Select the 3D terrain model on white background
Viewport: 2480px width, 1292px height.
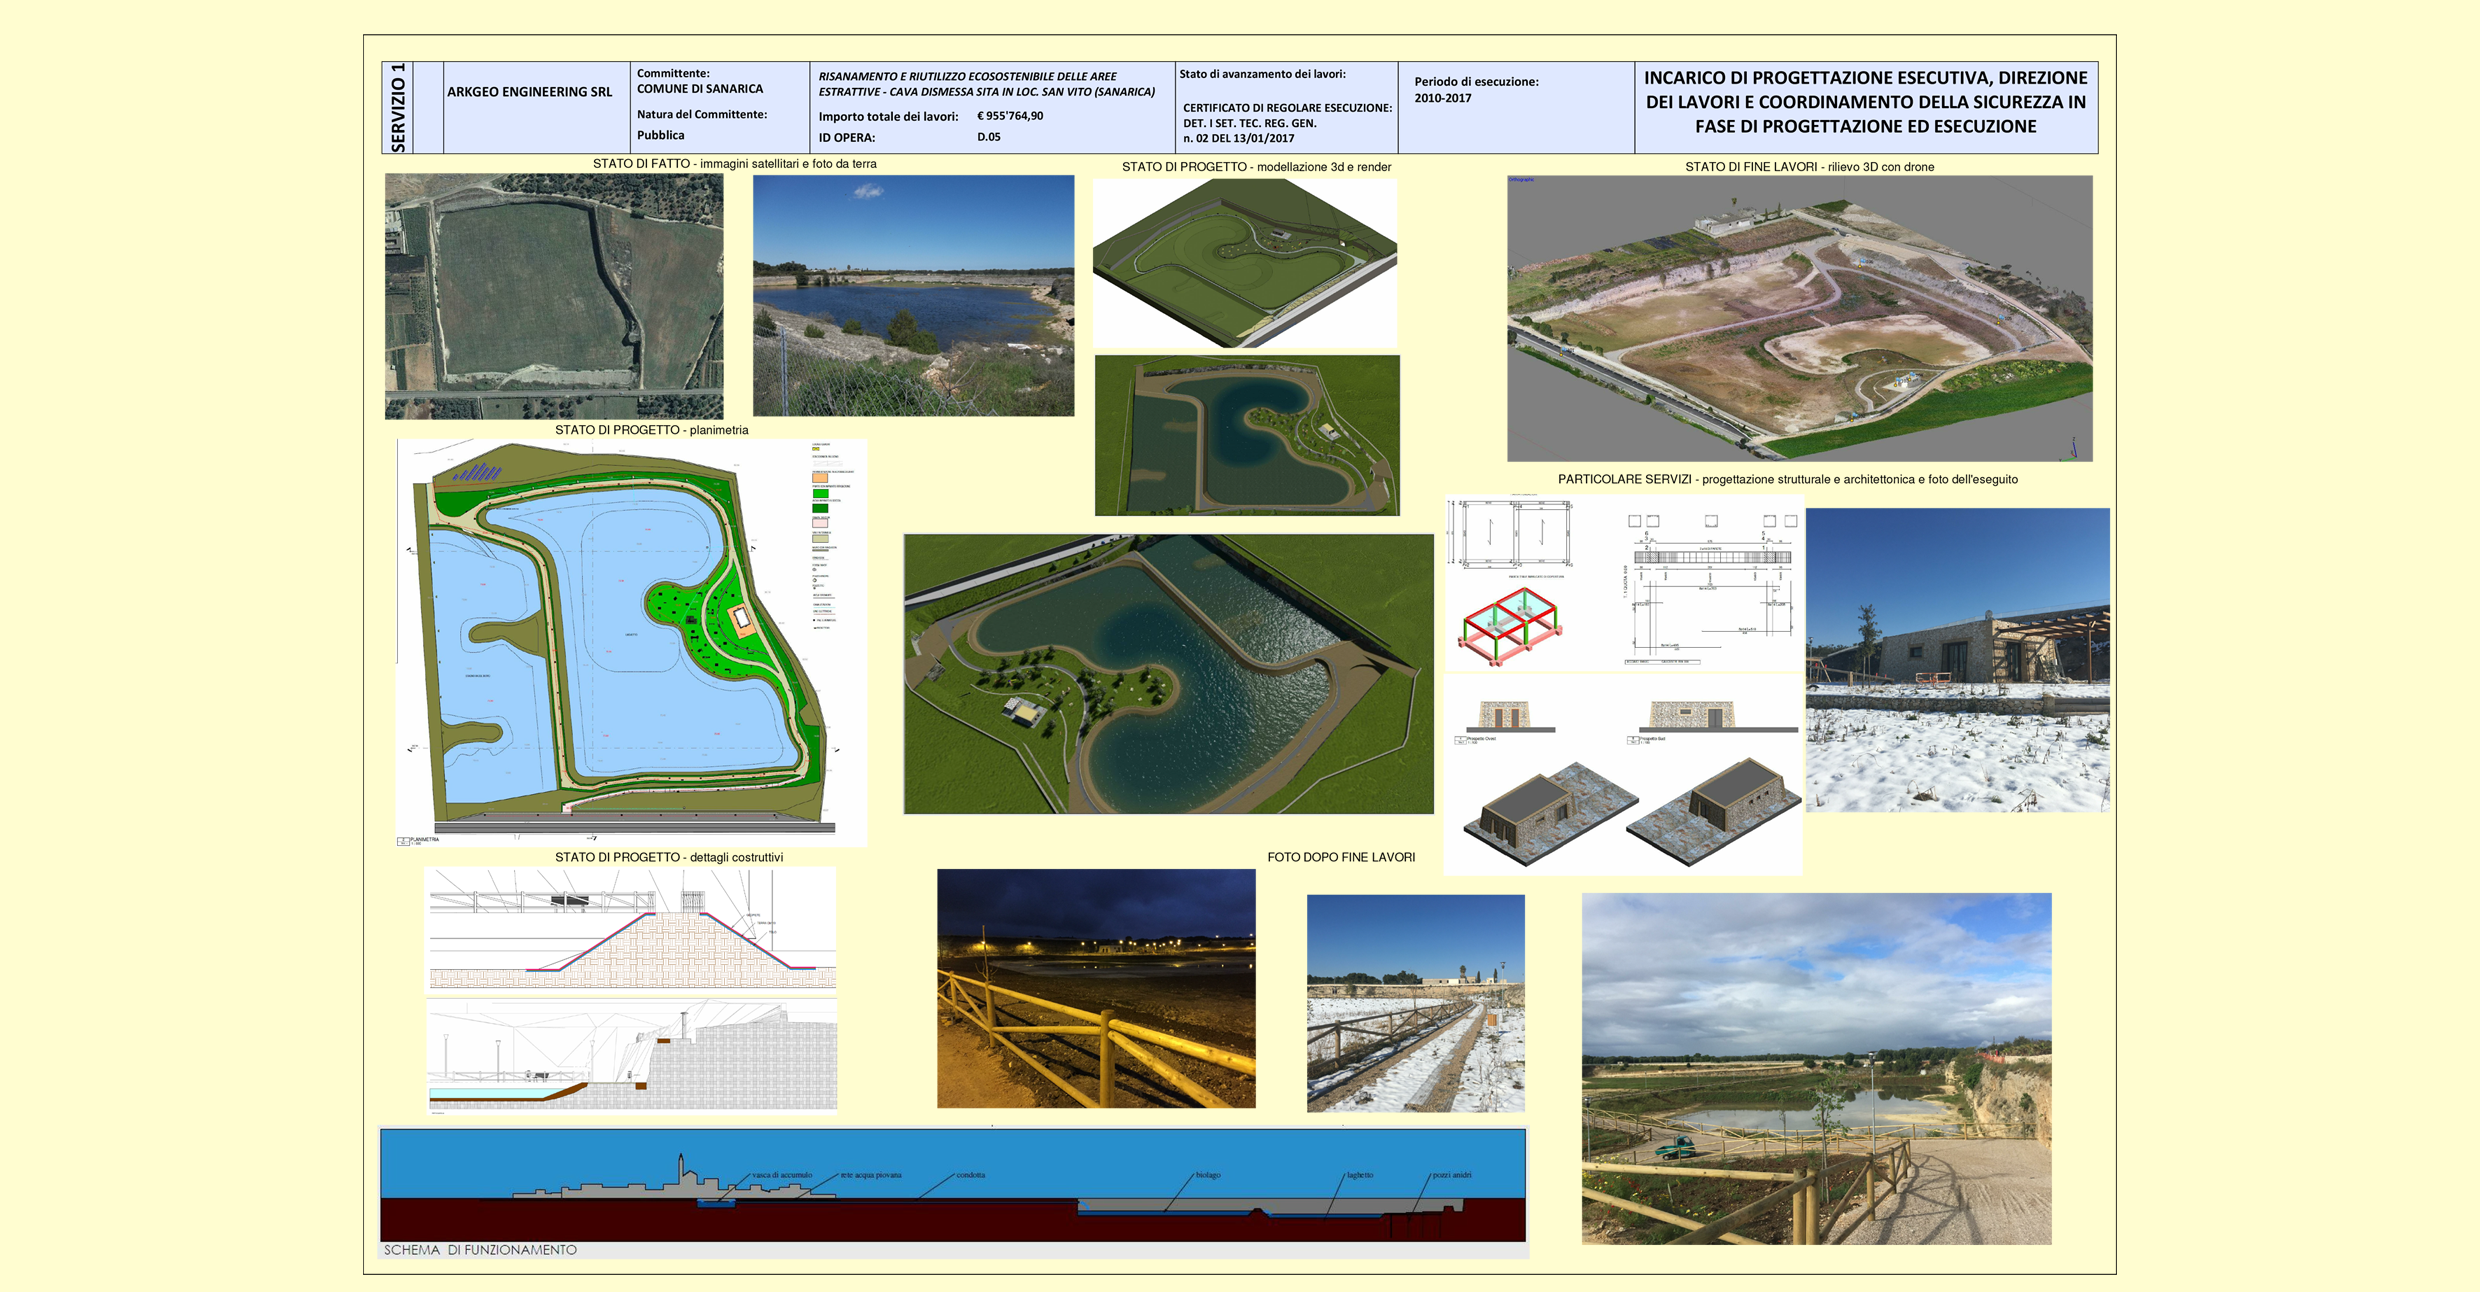coord(1245,262)
